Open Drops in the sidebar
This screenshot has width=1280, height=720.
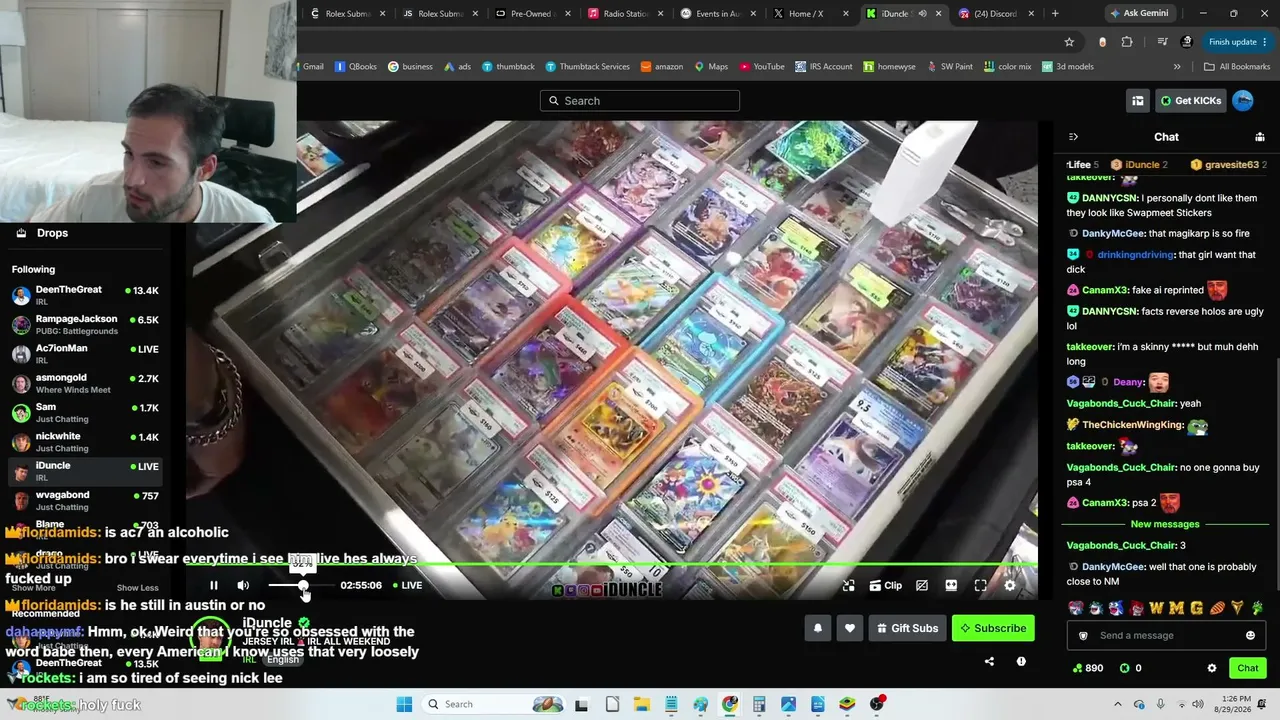point(86,233)
